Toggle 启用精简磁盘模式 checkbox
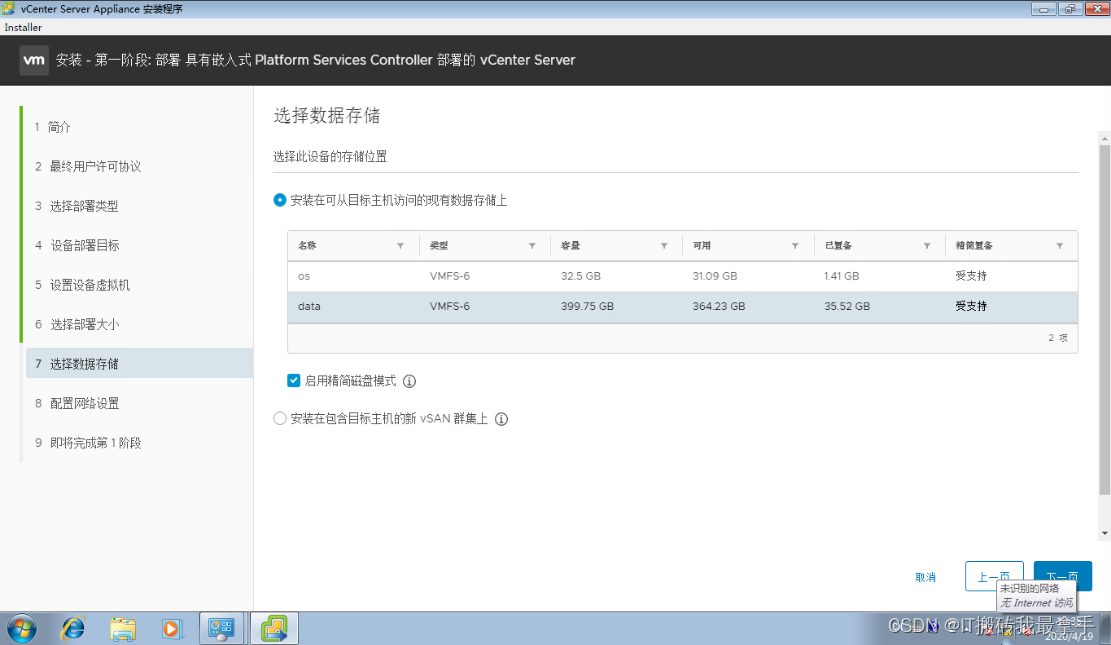Screen dimensions: 1111x645 coord(293,381)
